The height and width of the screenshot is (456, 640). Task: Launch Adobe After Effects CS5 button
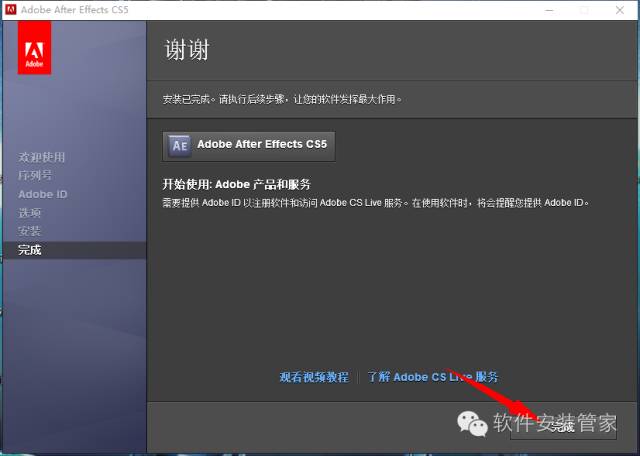point(249,145)
